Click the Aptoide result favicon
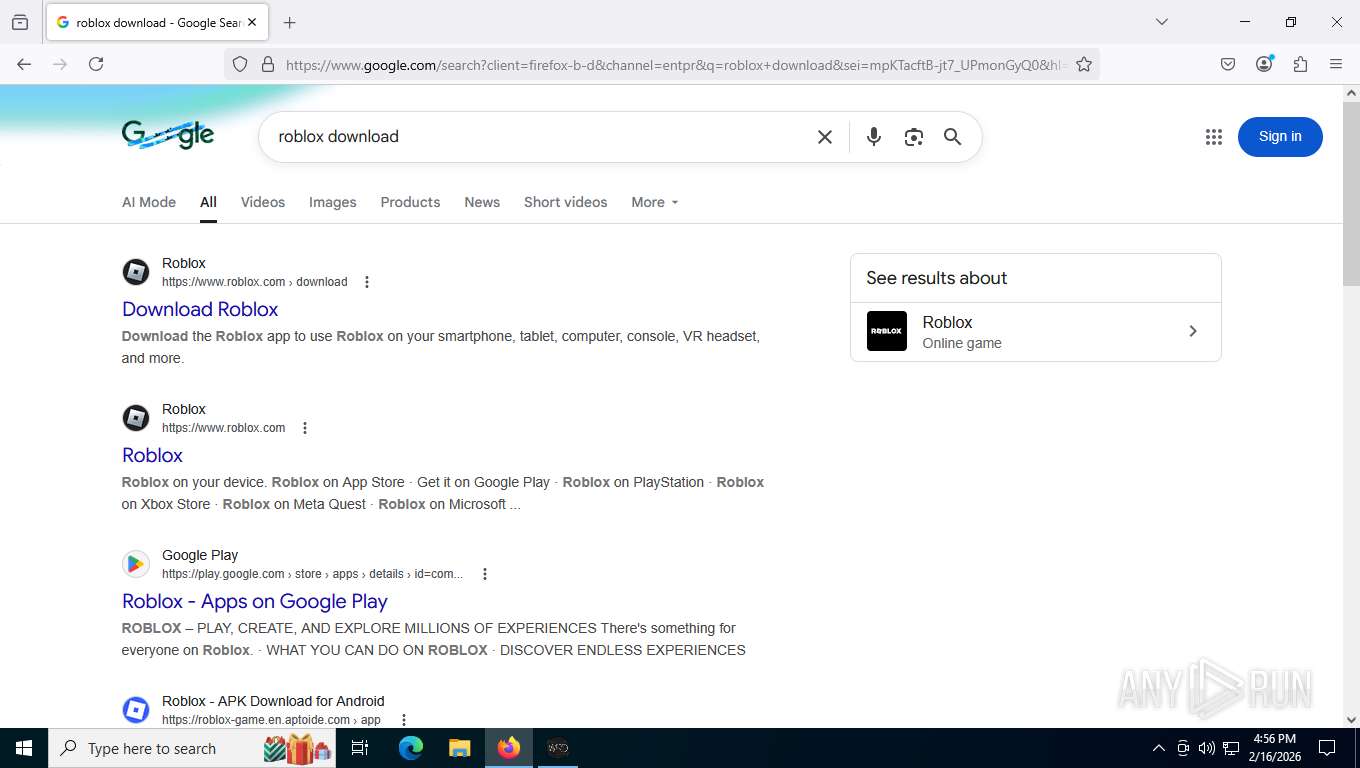 (136, 710)
